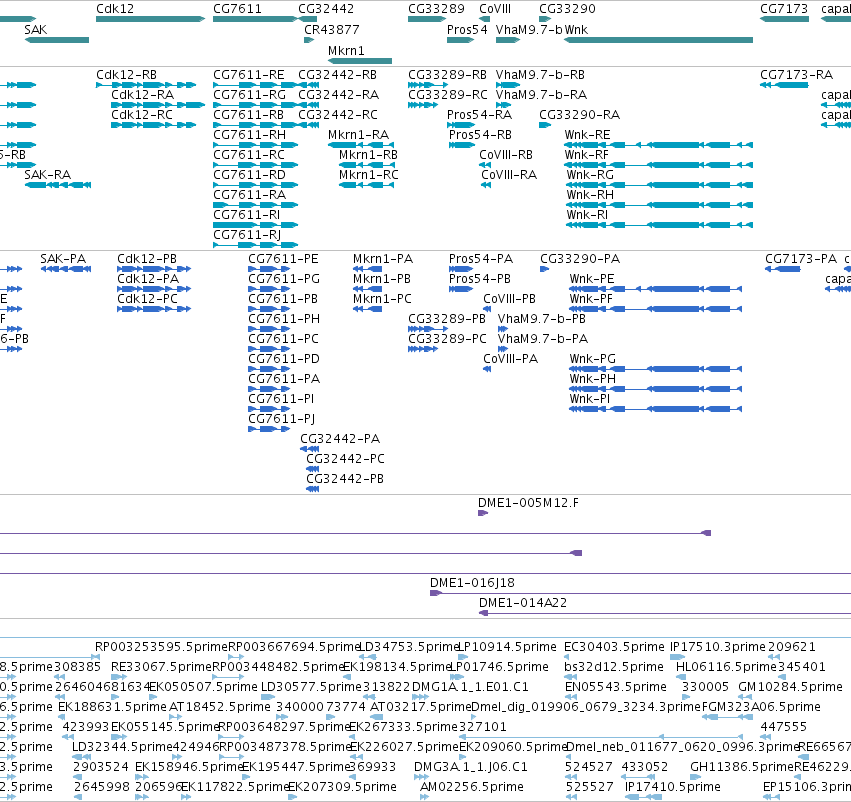
Task: Click EST label GH11386.5prime
Action: 742,766
